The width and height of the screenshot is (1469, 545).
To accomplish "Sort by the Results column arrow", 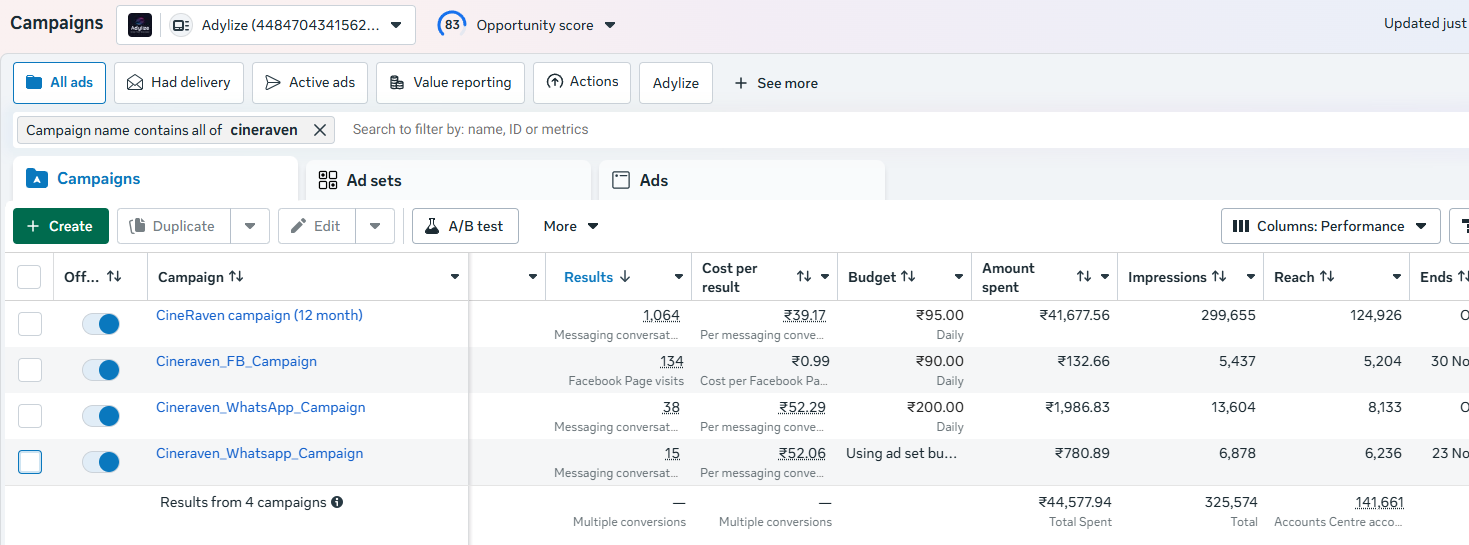I will [625, 277].
